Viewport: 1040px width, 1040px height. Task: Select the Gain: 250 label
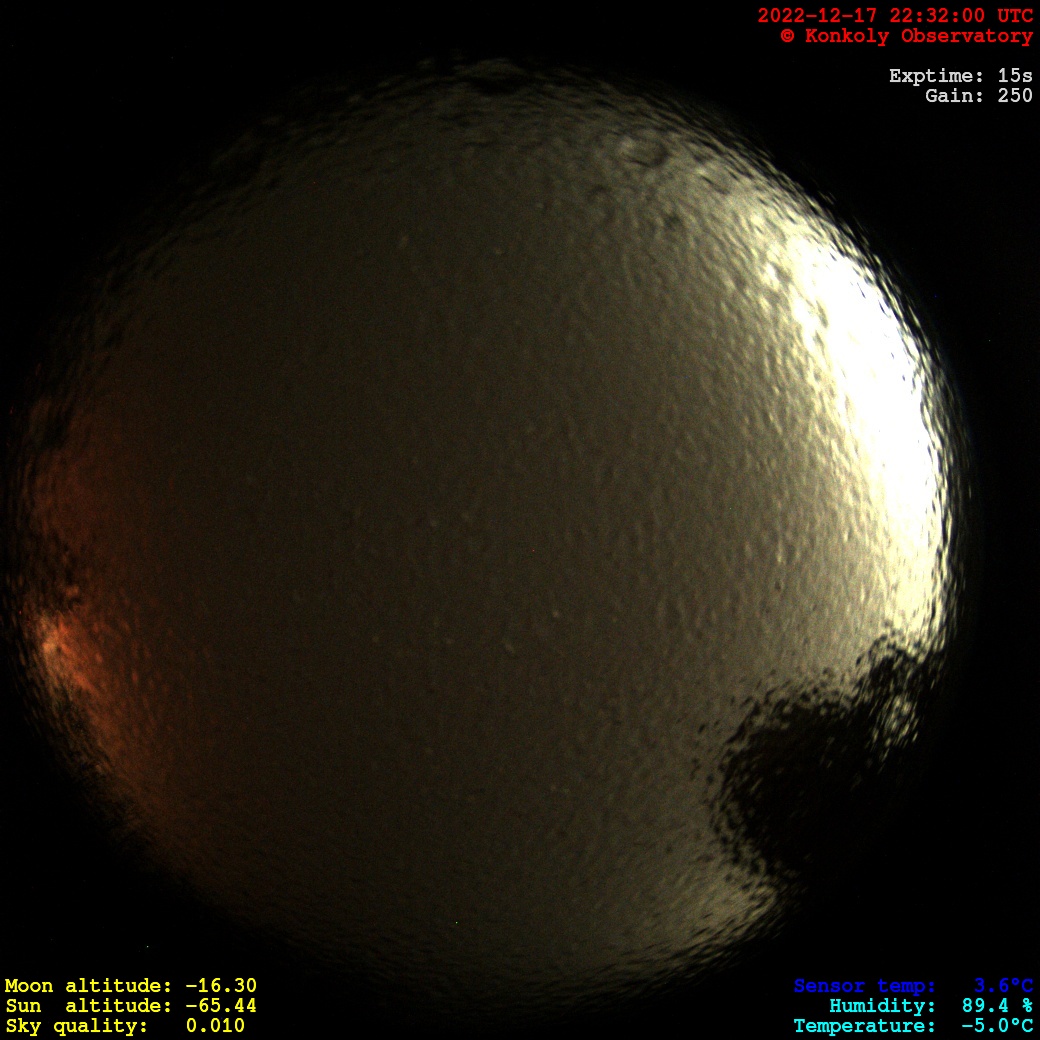click(x=978, y=96)
